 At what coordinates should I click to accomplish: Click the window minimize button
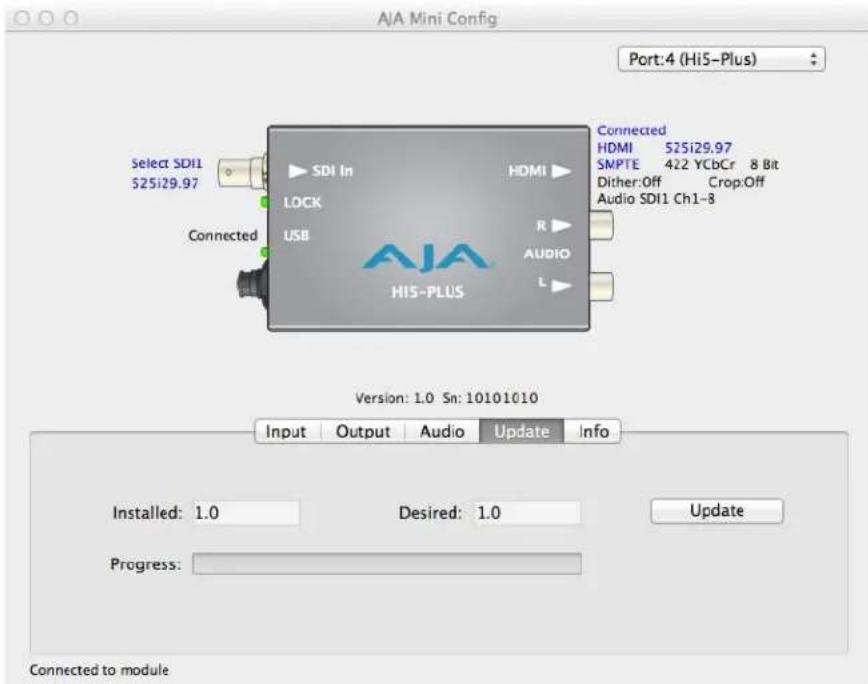coord(46,18)
